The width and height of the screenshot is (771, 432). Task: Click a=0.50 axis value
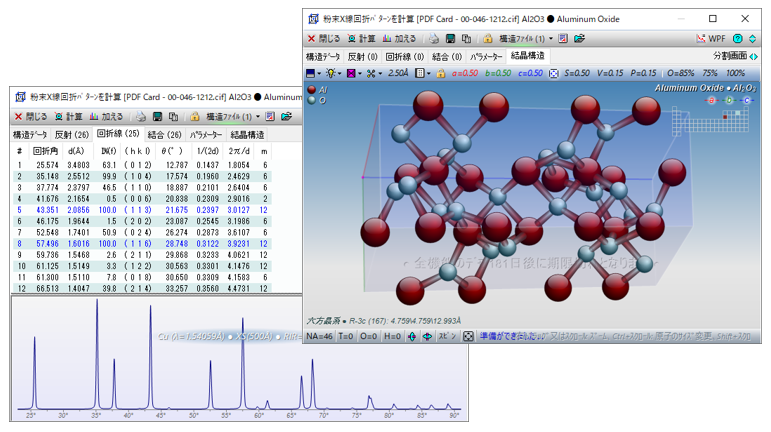pyautogui.click(x=465, y=73)
